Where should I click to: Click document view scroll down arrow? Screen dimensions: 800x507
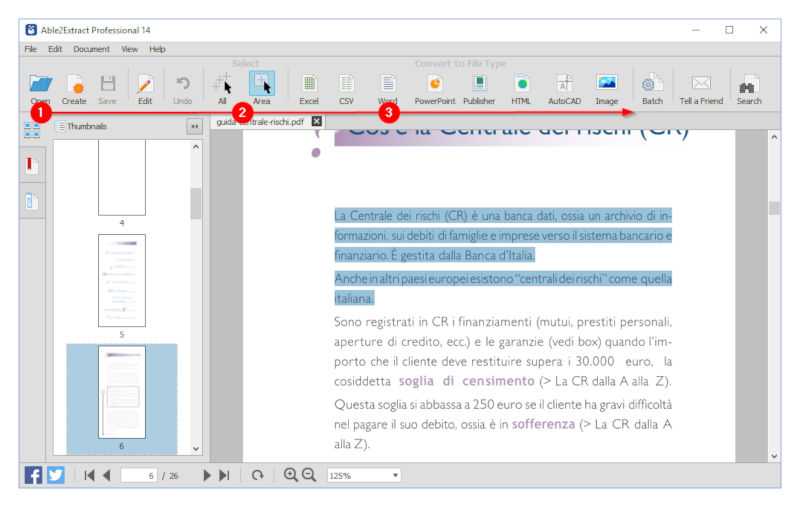point(774,456)
